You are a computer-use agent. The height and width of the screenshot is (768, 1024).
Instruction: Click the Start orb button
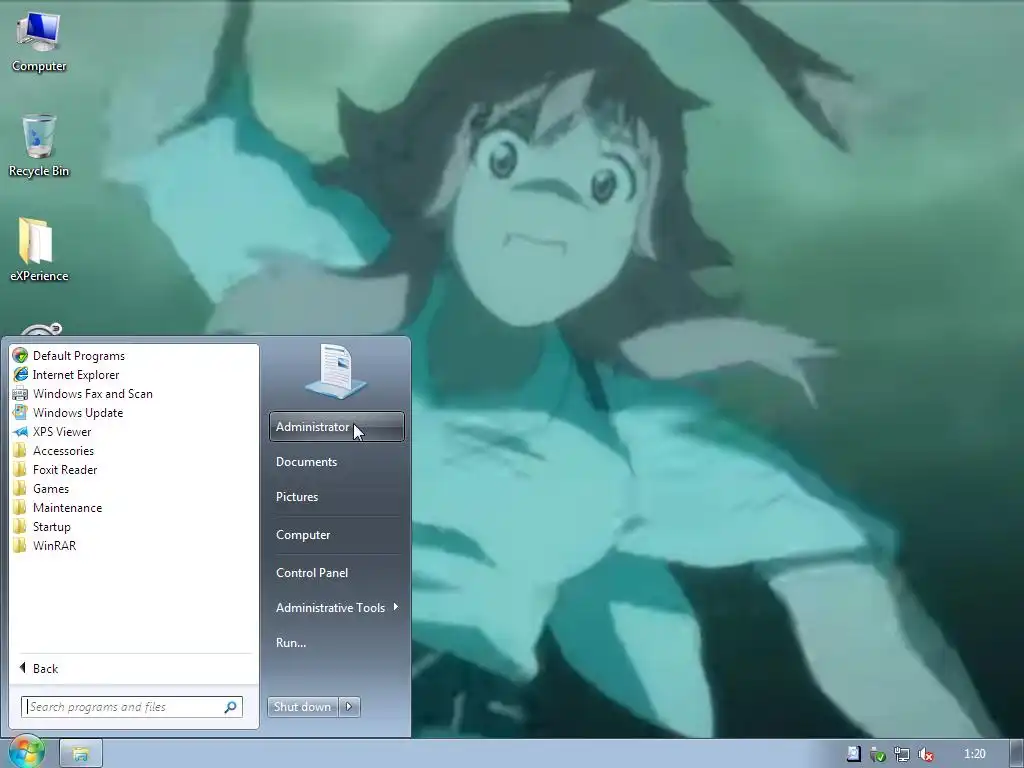pos(26,752)
